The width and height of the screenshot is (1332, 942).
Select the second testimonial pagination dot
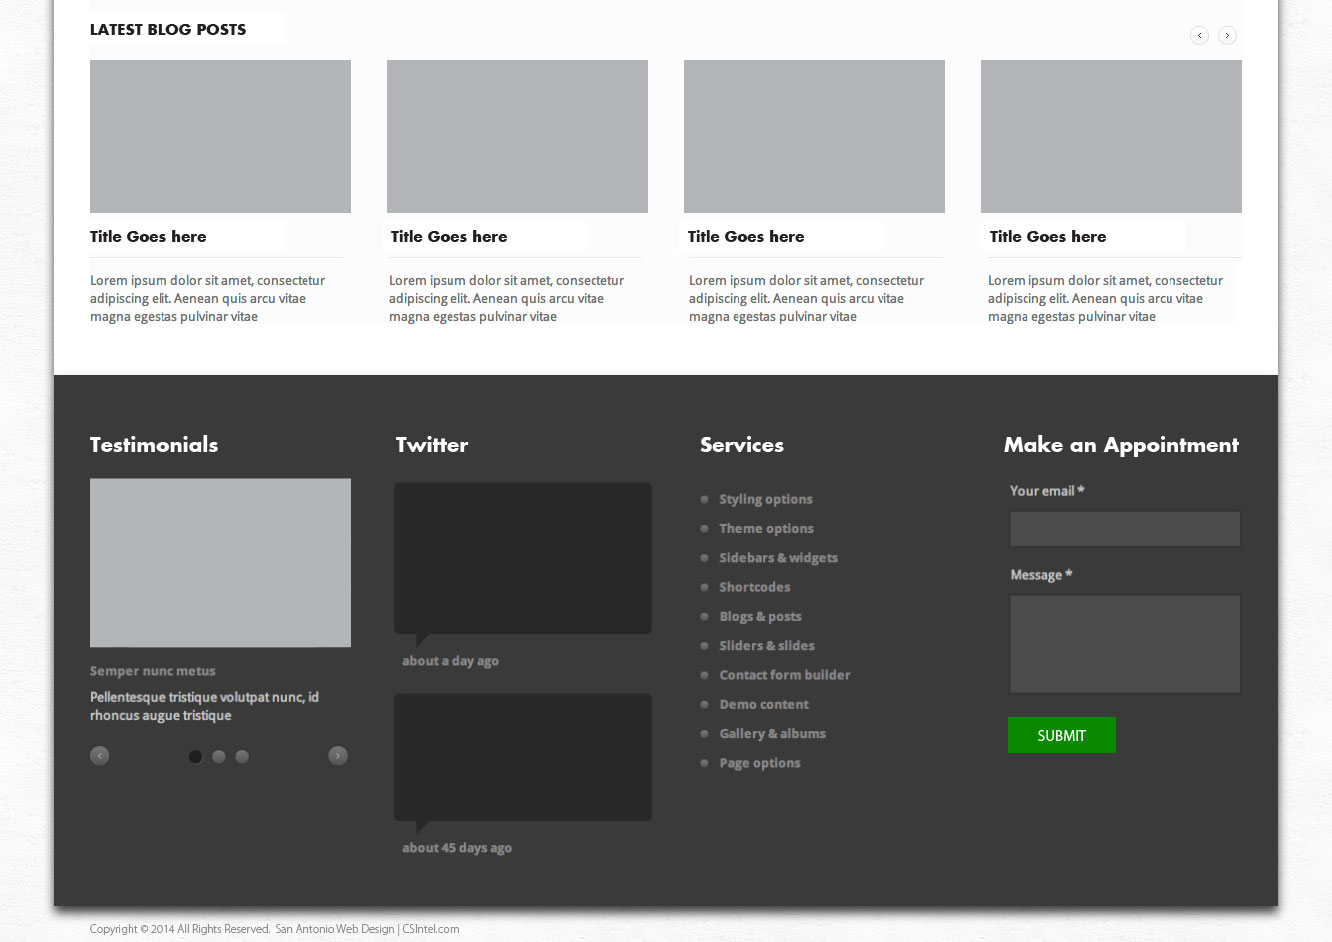coord(219,757)
